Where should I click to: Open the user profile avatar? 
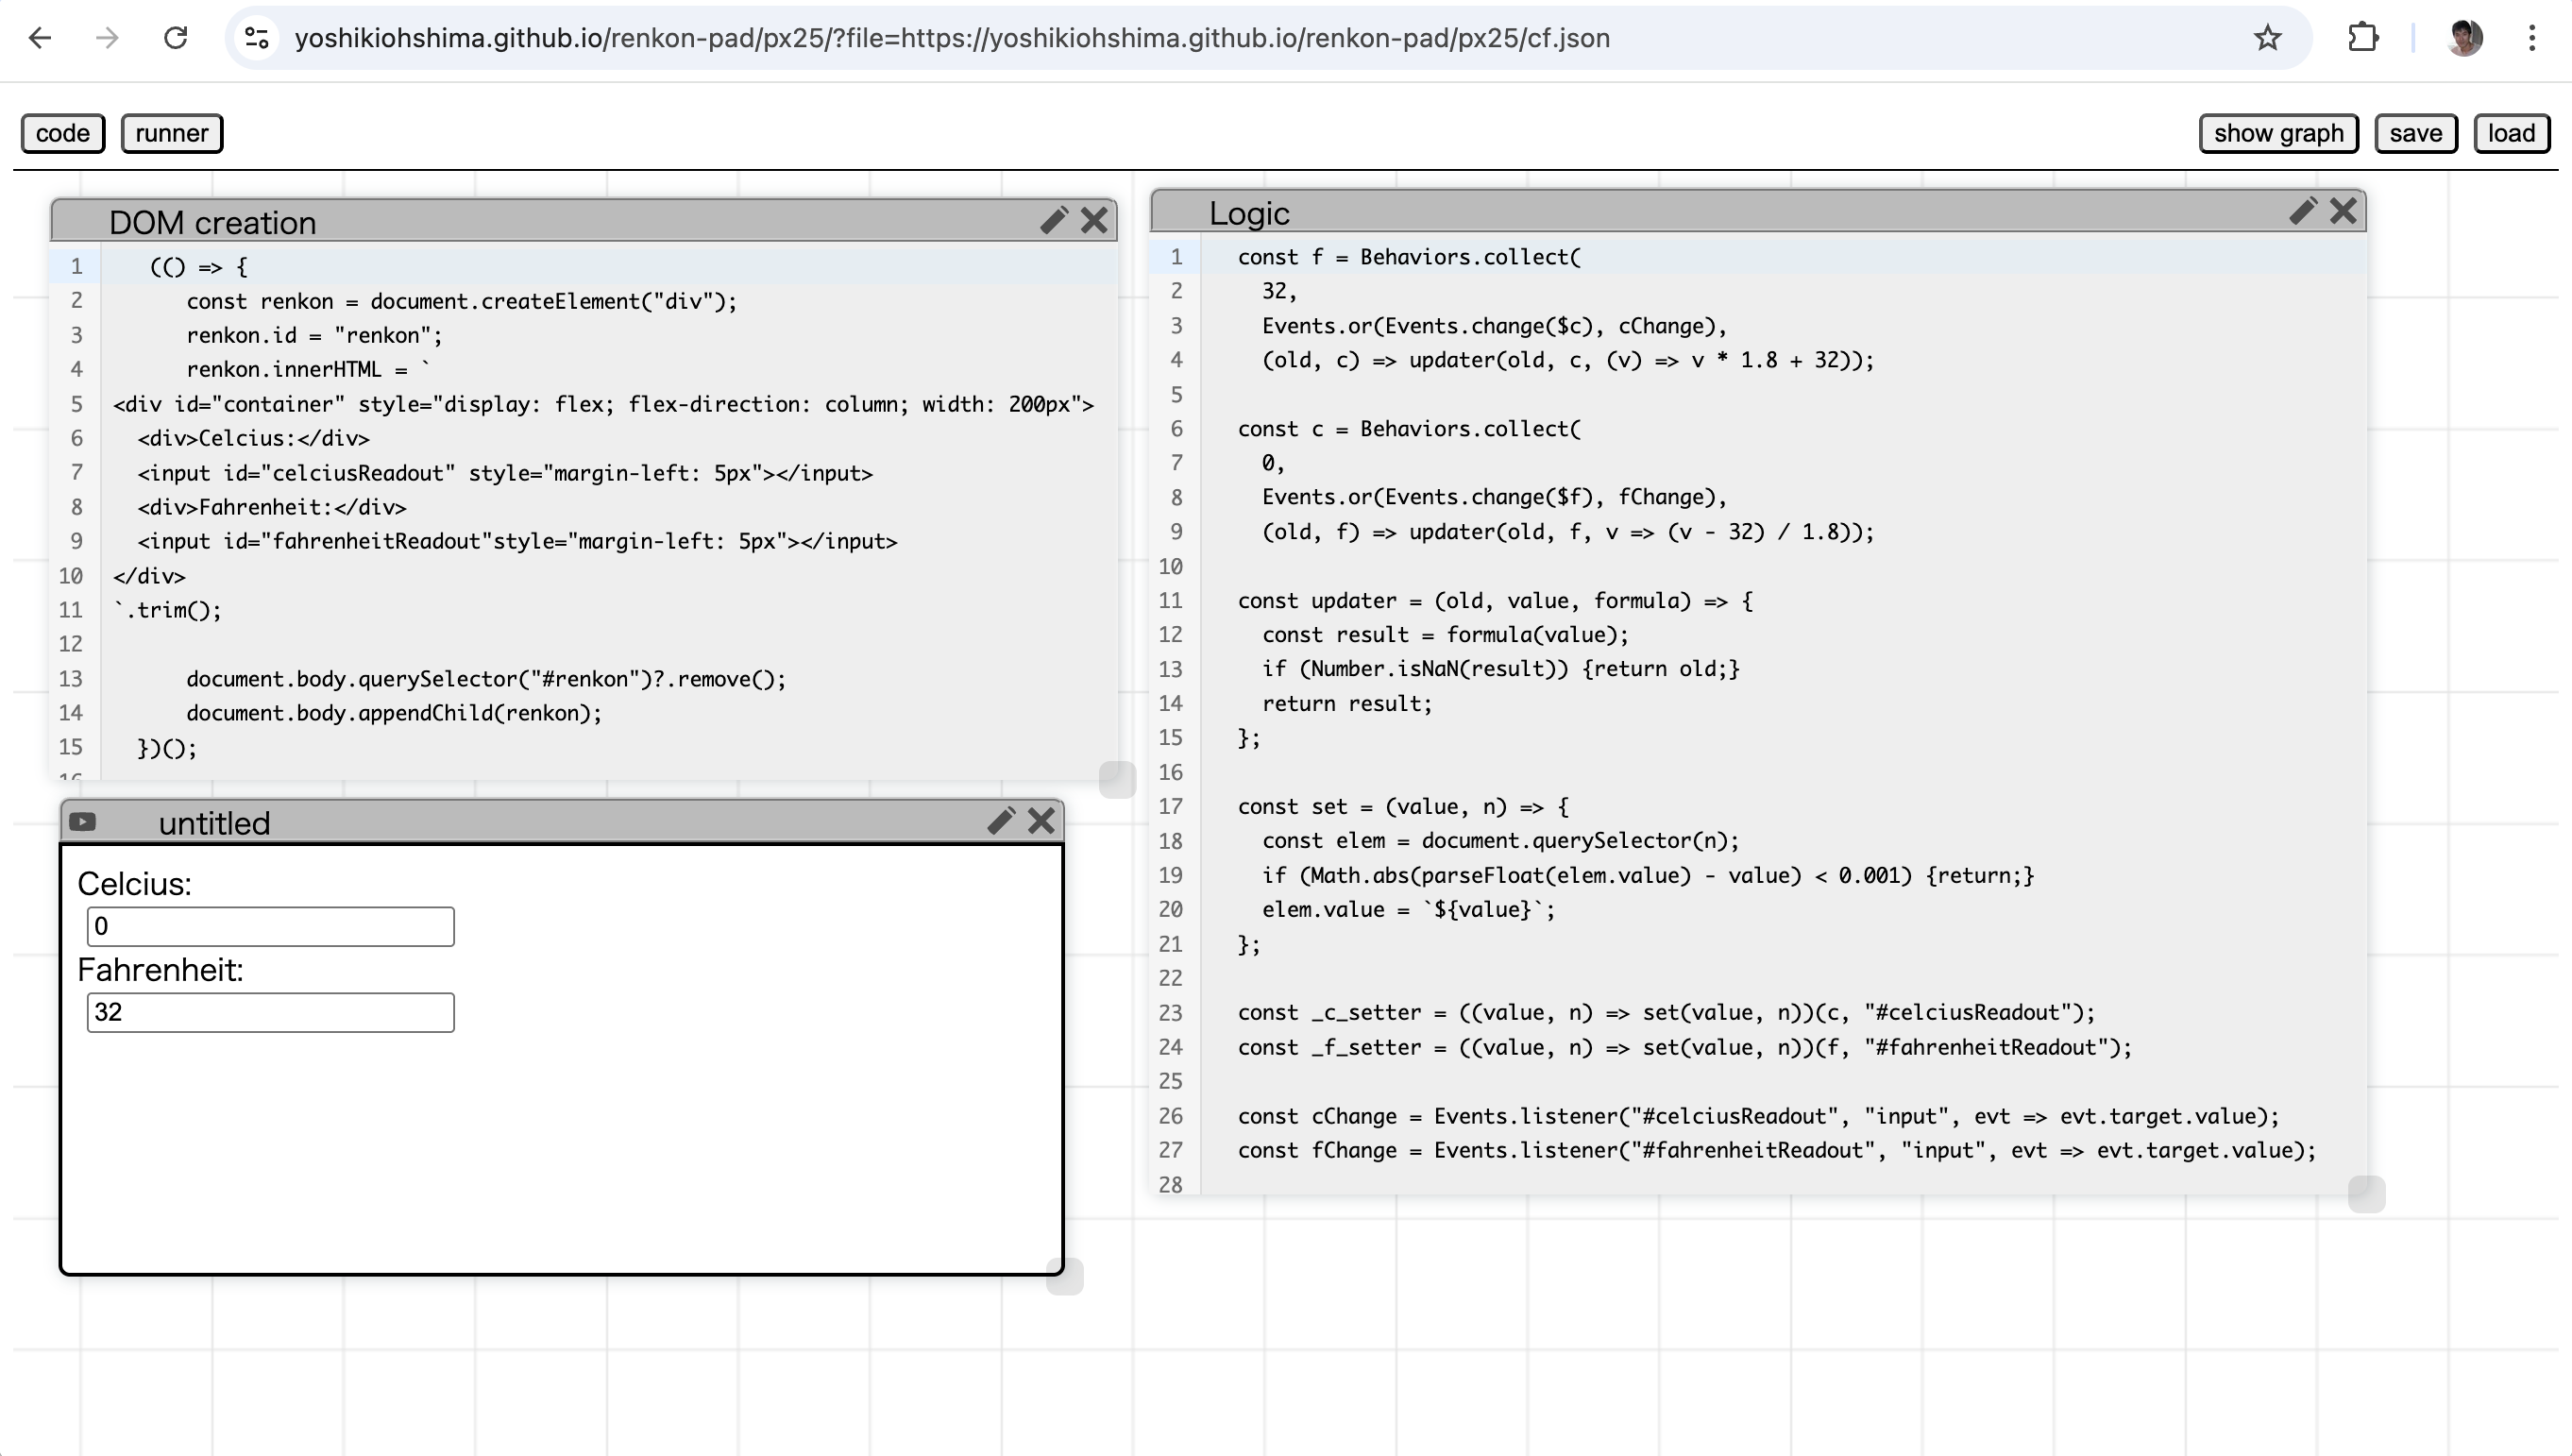[2464, 38]
